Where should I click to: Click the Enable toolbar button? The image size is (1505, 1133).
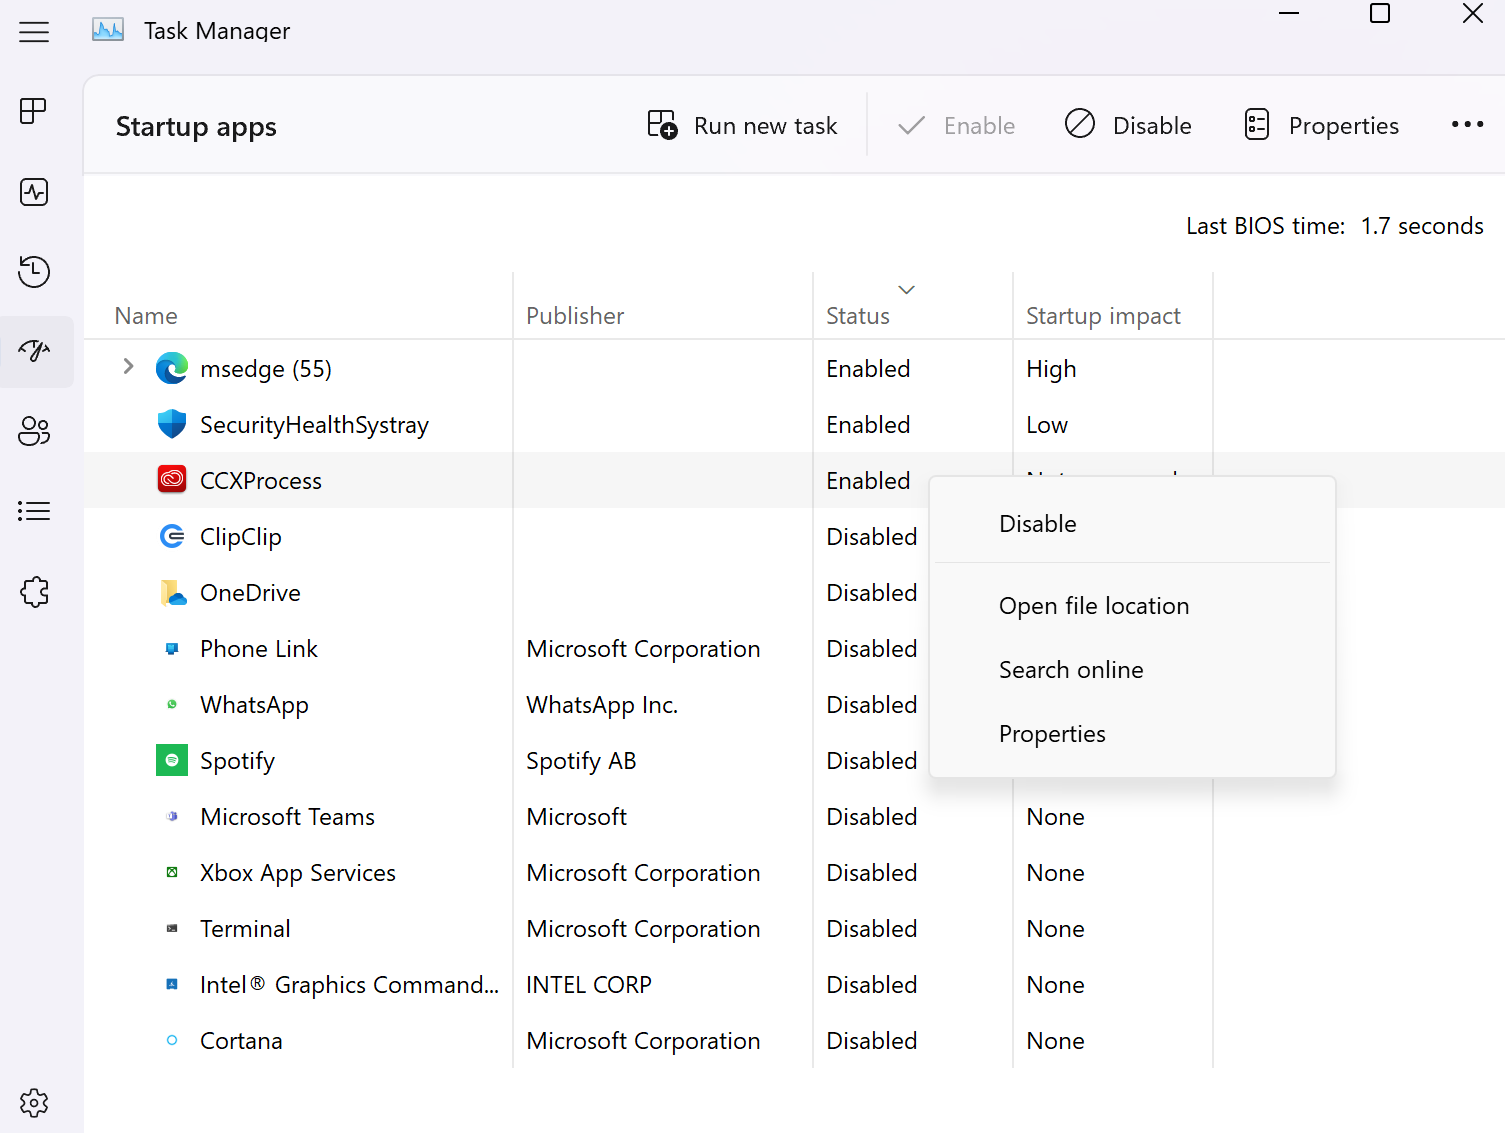point(956,126)
